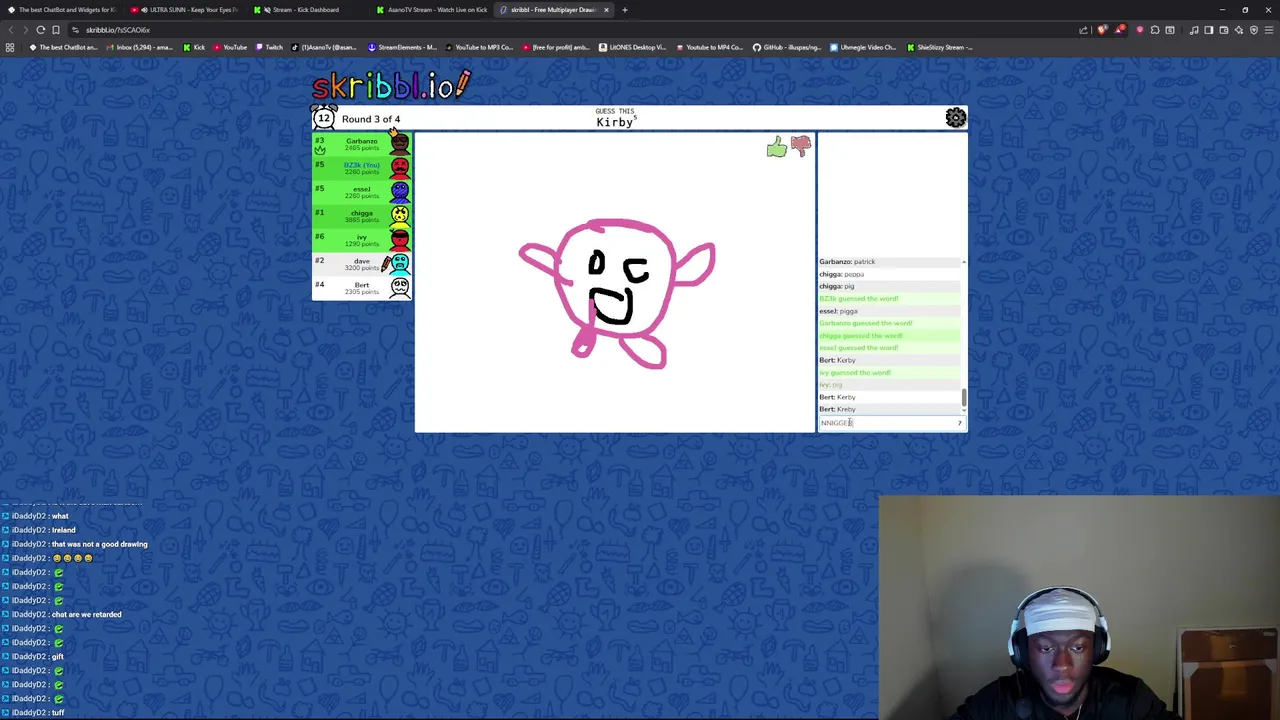Bookmark this page icon

(x=56, y=30)
